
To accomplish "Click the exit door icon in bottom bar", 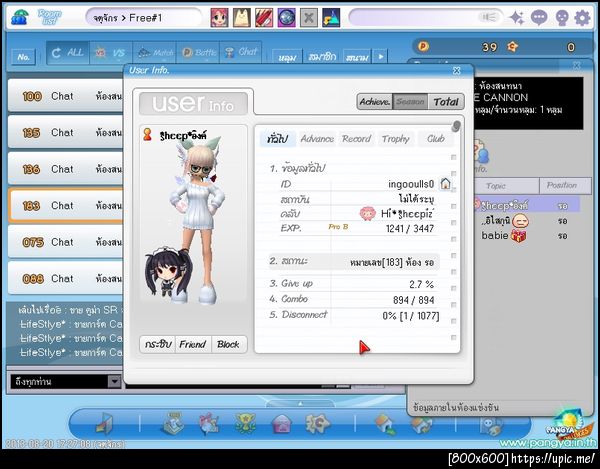I will (x=104, y=424).
